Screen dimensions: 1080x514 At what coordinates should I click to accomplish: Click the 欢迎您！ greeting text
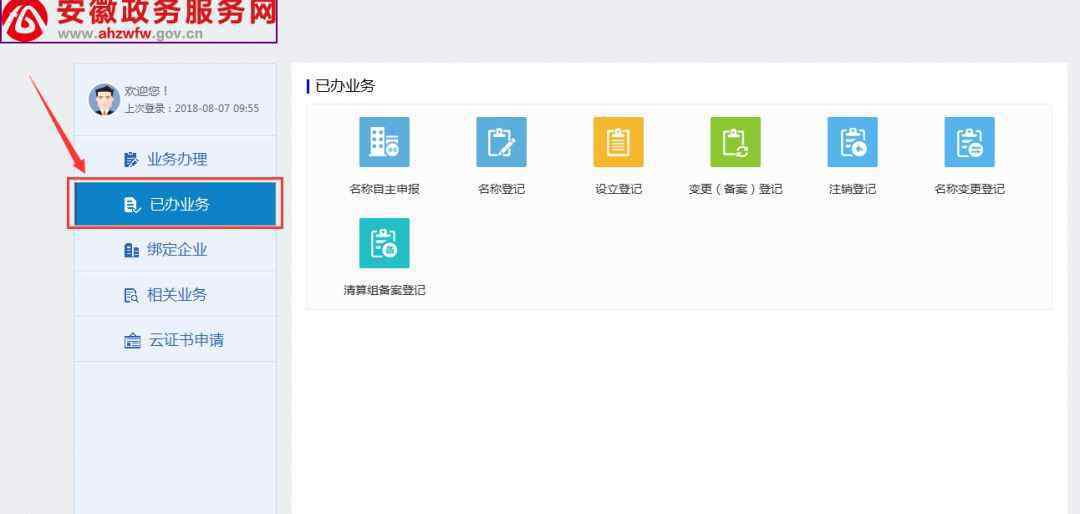147,91
